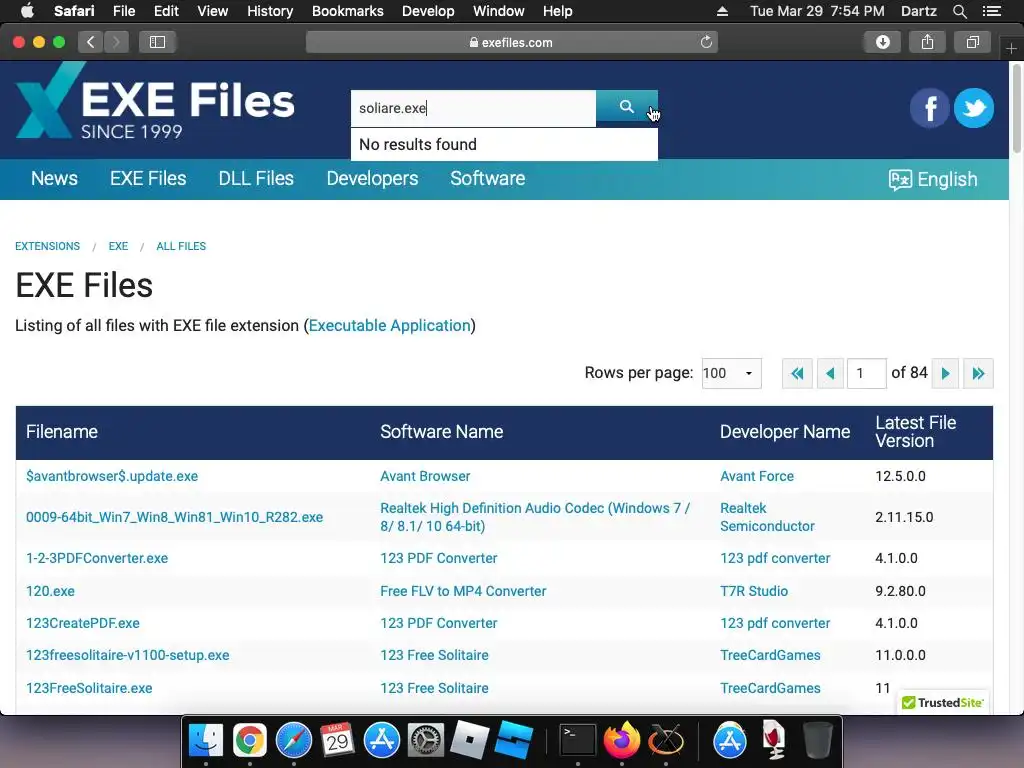Select the EXE Files navigation tab
Viewport: 1024px width, 768px height.
pos(148,178)
